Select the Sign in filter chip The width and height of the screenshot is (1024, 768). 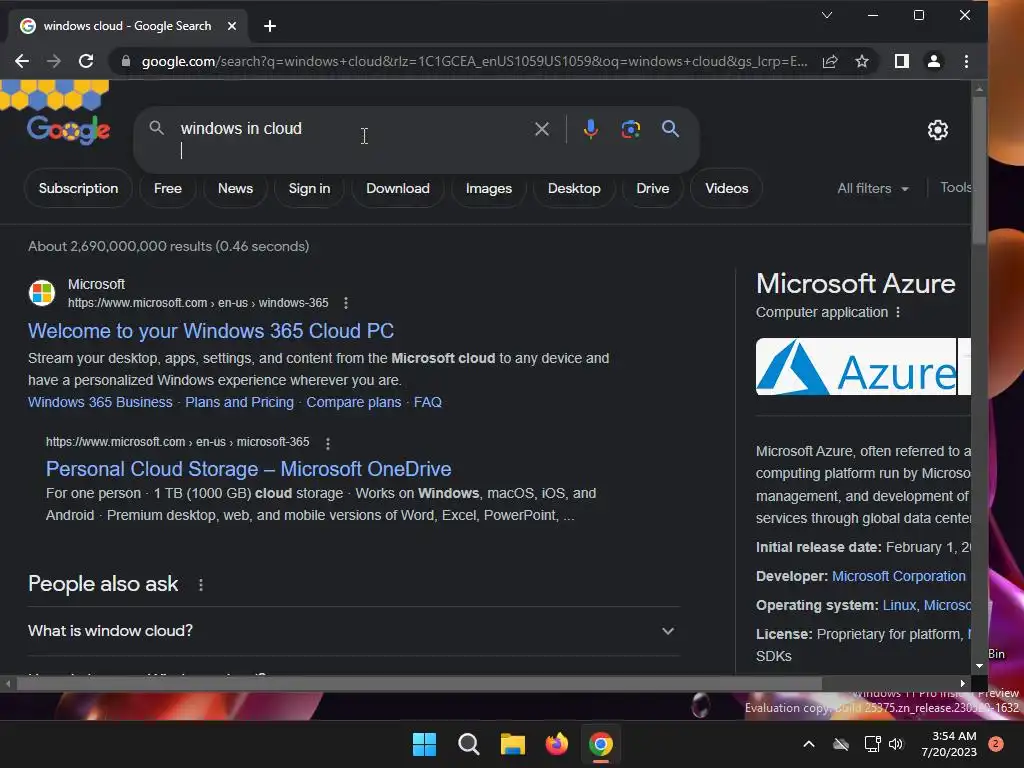pyautogui.click(x=310, y=189)
